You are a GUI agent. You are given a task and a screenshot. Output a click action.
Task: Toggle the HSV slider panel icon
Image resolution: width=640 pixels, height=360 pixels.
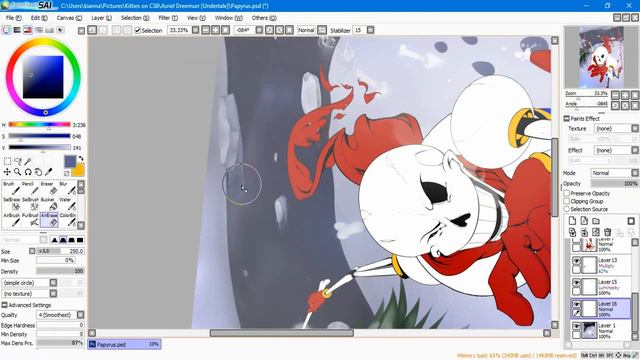[x=28, y=30]
